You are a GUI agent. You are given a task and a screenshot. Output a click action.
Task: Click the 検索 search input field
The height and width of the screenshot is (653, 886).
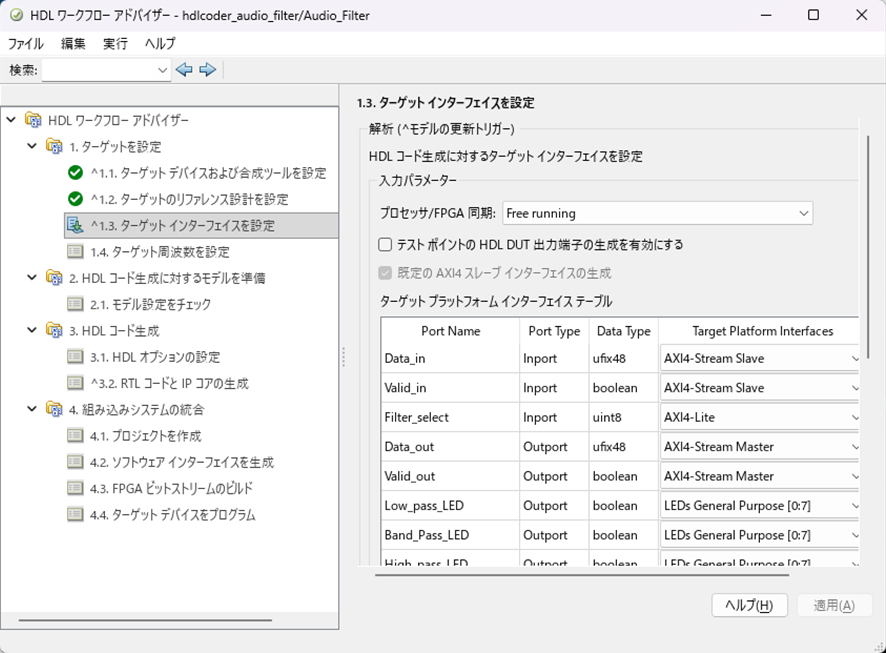(x=106, y=70)
